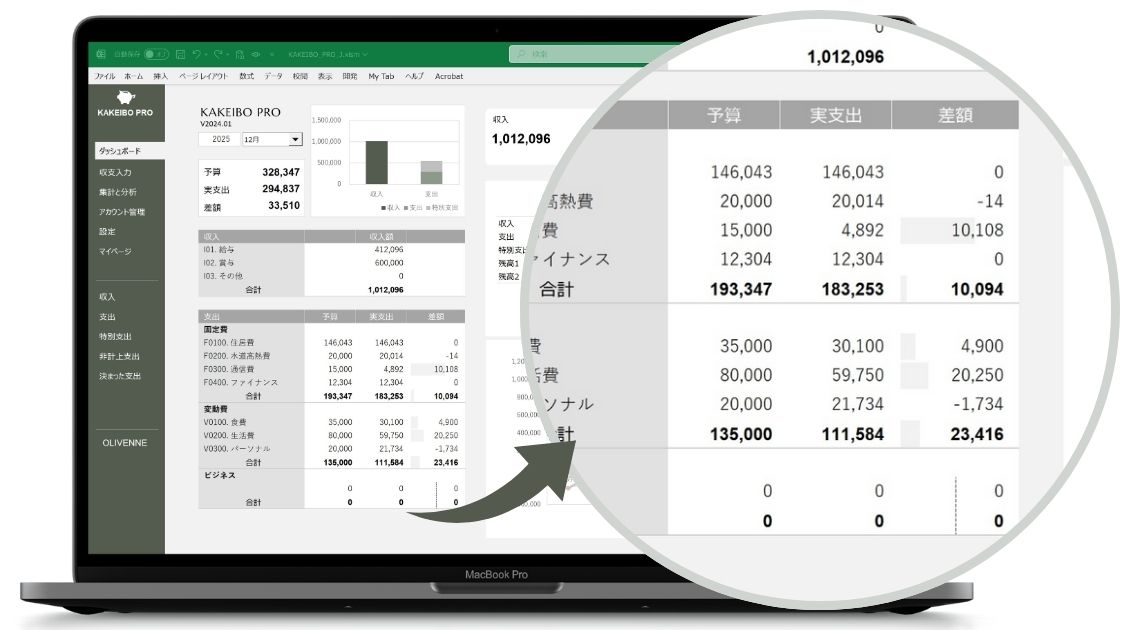1125x630 pixels.
Task: Select アカウント管理 in the sidebar
Action: coord(122,212)
